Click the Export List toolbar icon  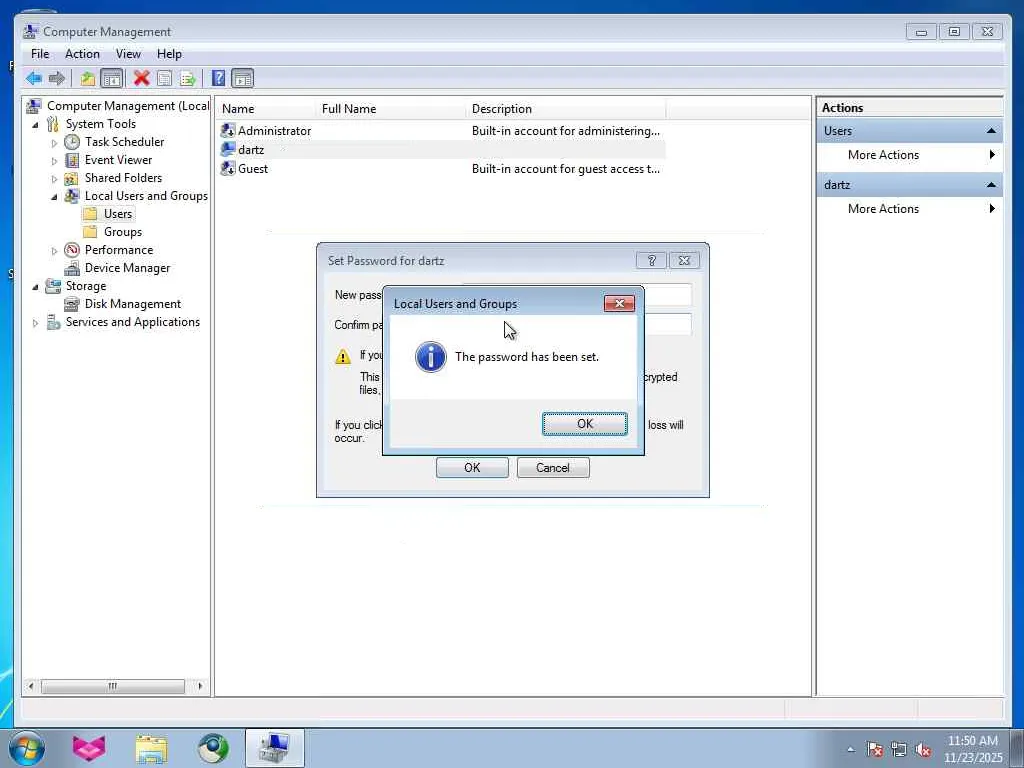[x=187, y=78]
